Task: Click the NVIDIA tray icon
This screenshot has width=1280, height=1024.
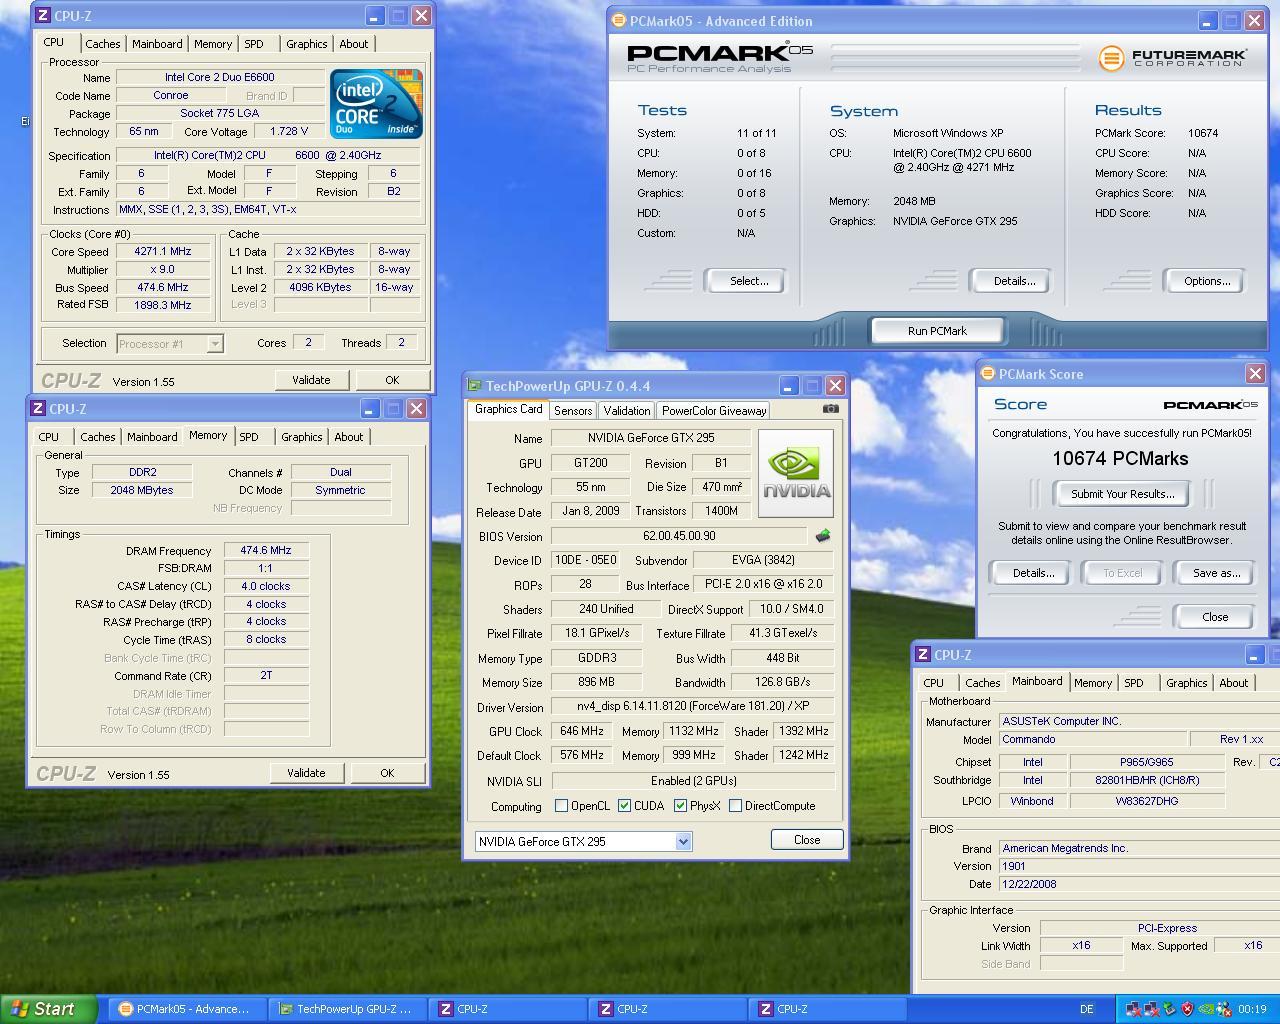Action: point(1207,1009)
